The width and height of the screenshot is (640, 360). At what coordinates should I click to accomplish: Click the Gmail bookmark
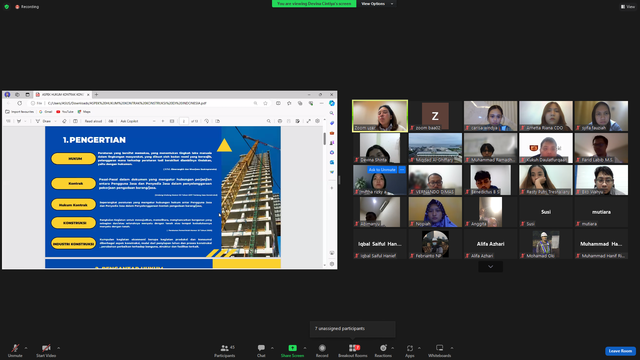coord(46,112)
